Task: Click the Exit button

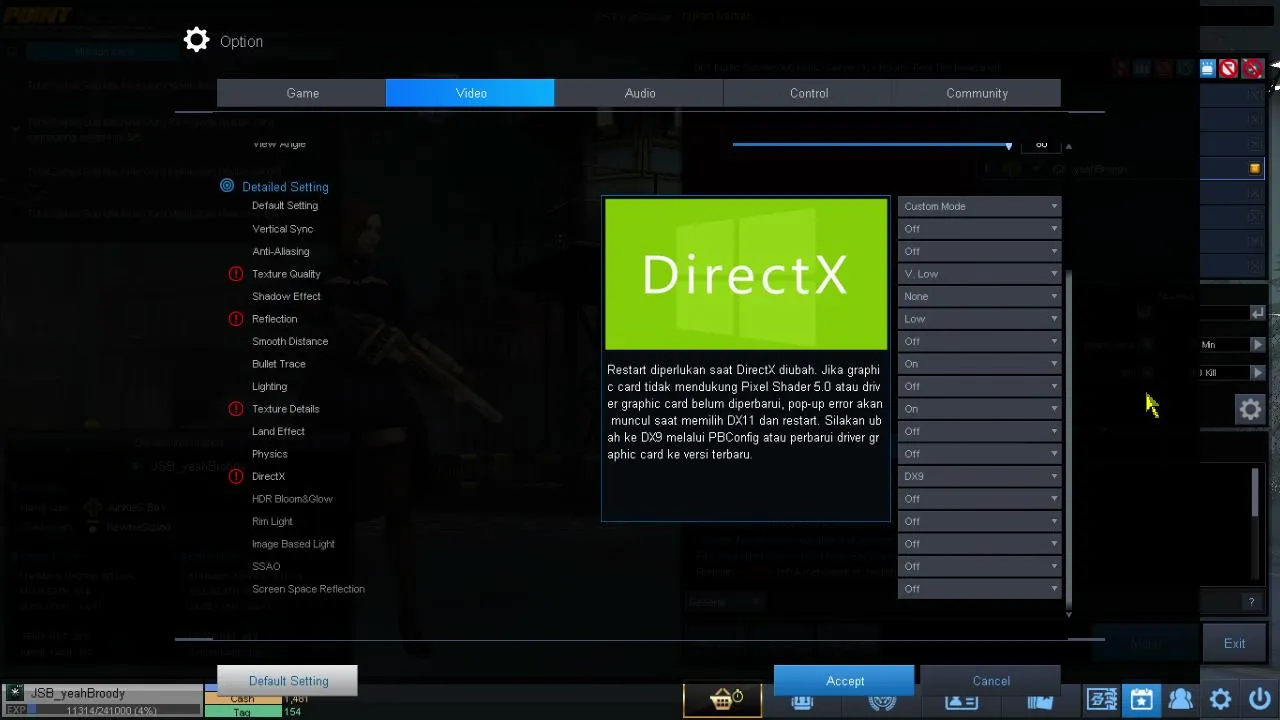Action: (1234, 643)
